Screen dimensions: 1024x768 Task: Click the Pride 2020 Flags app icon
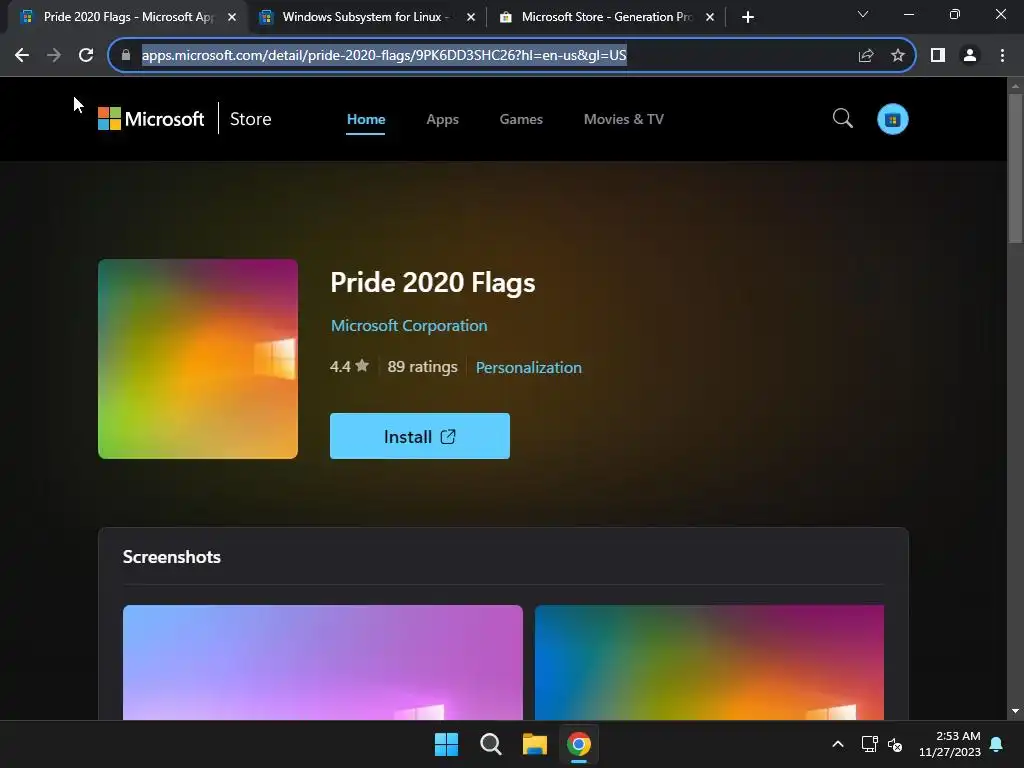point(198,359)
